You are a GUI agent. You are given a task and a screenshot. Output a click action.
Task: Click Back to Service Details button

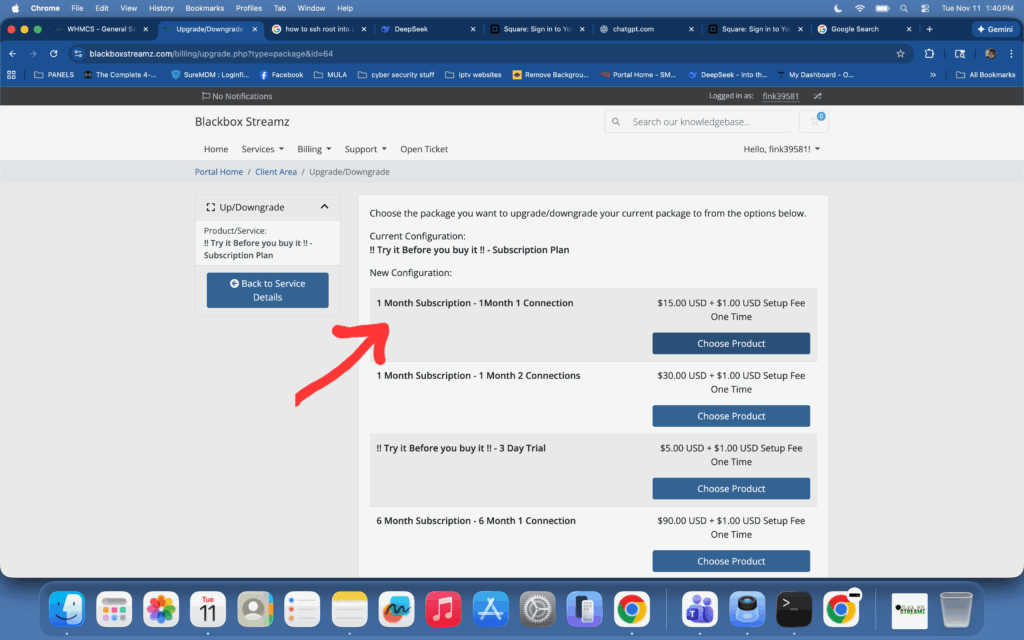tap(267, 290)
